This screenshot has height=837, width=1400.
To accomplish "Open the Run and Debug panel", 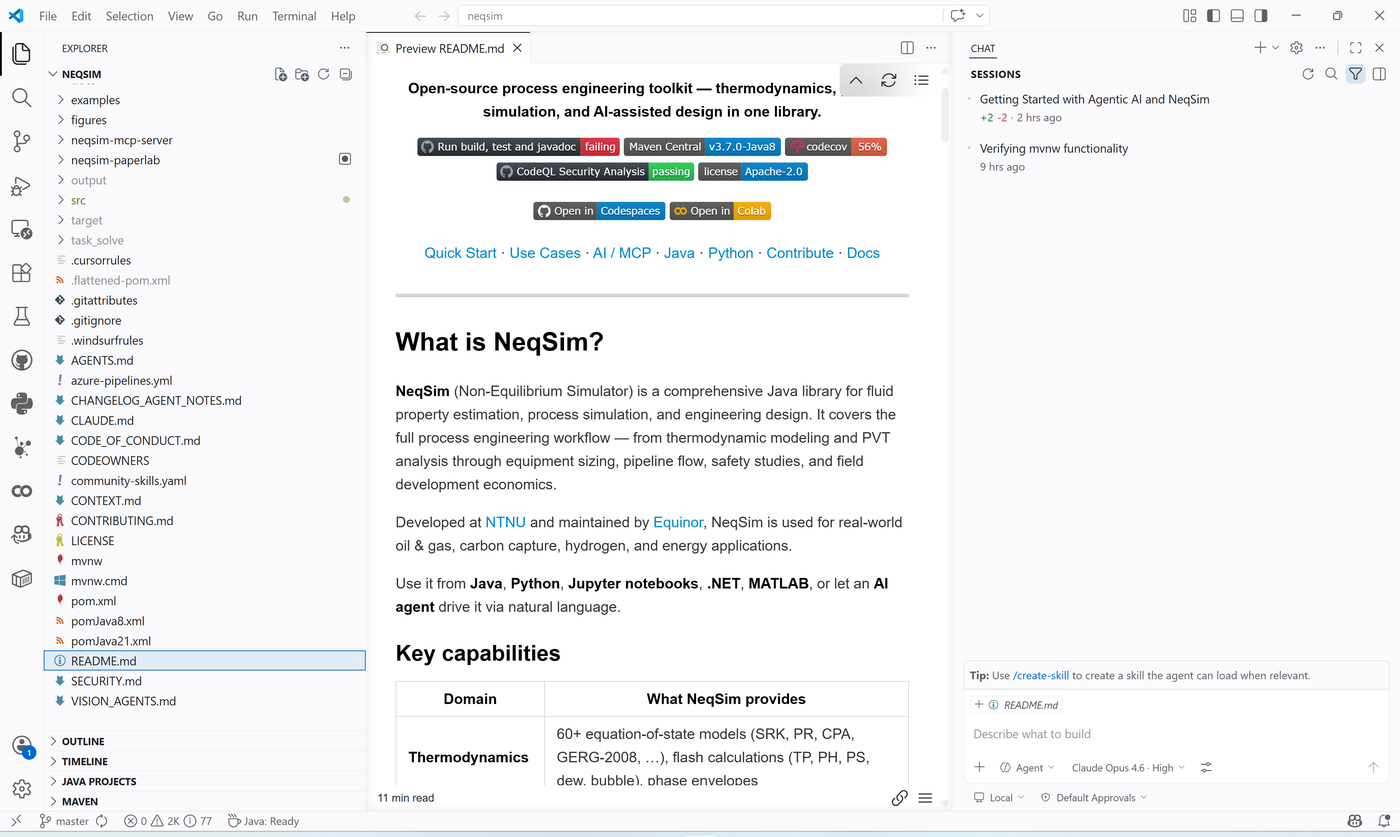I will [22, 186].
